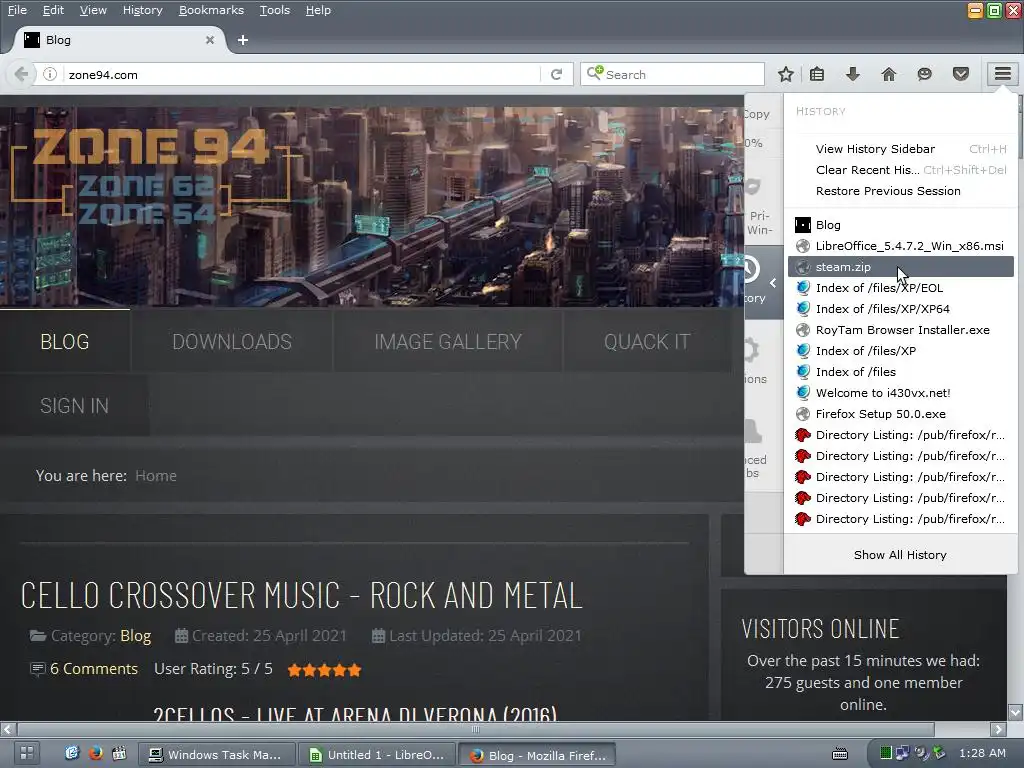Screen dimensions: 1024x768
Task: Open Index of /files/XP/EOL entry
Action: point(901,287)
